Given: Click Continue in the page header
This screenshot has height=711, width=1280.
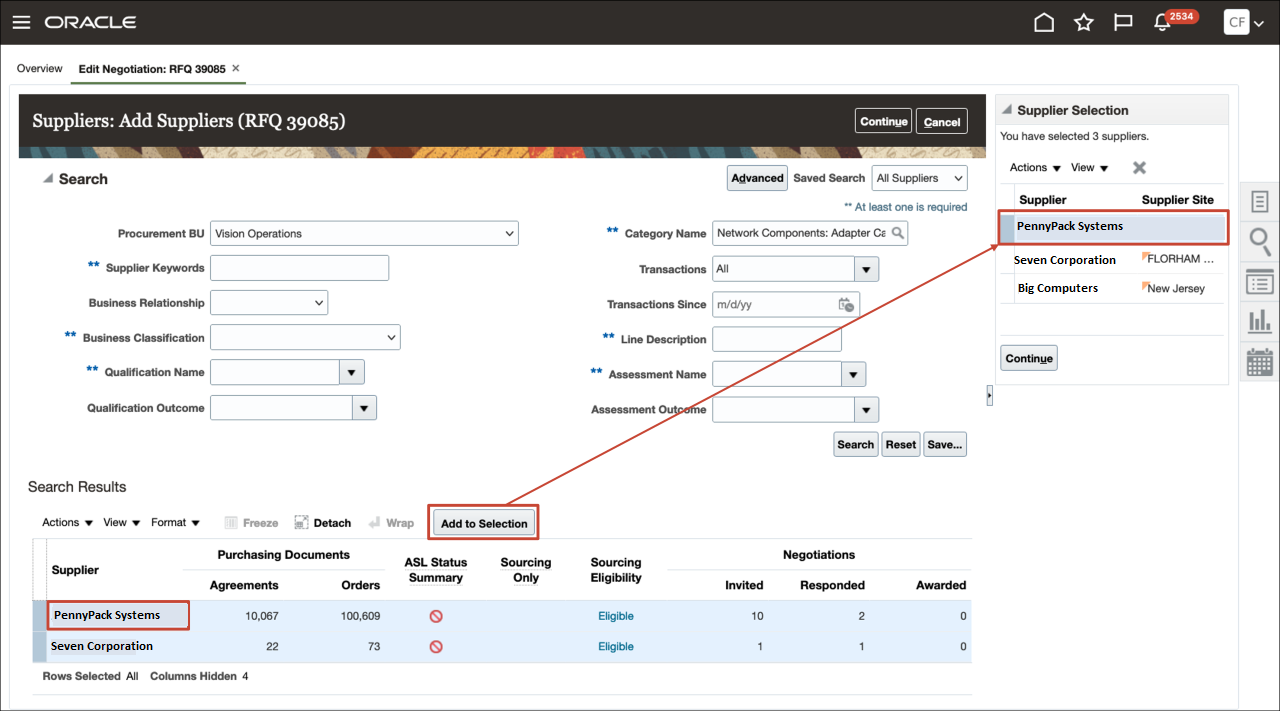Looking at the screenshot, I should pos(884,121).
